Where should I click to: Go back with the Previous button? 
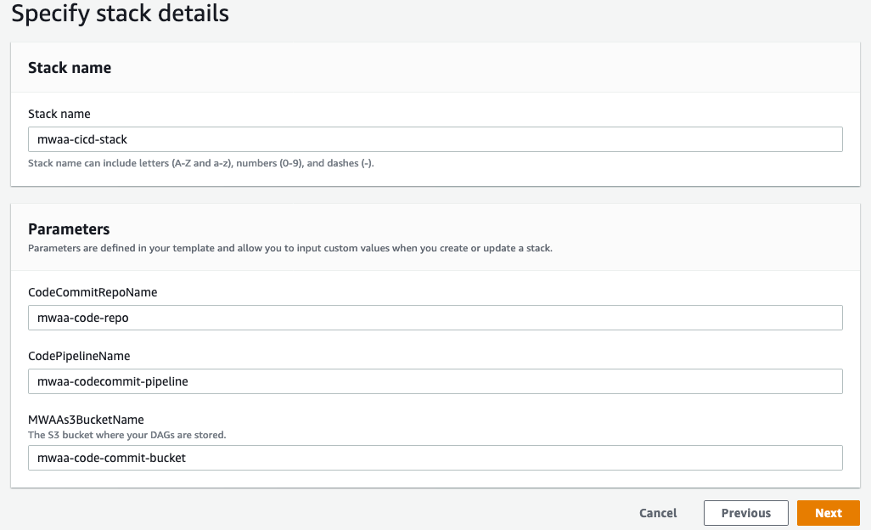click(745, 513)
